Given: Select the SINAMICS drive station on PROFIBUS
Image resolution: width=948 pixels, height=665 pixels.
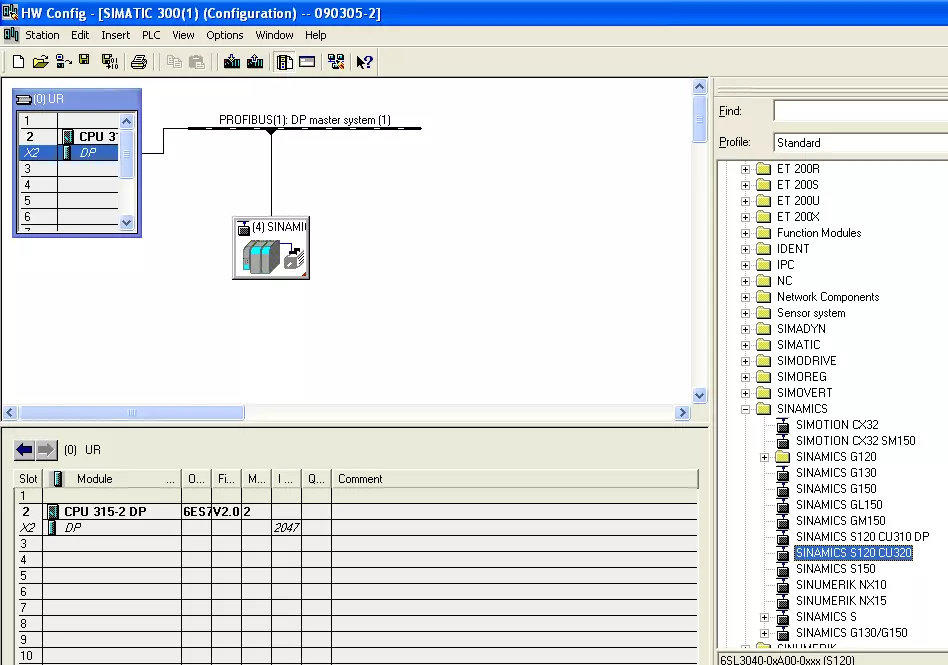Looking at the screenshot, I should pos(271,248).
